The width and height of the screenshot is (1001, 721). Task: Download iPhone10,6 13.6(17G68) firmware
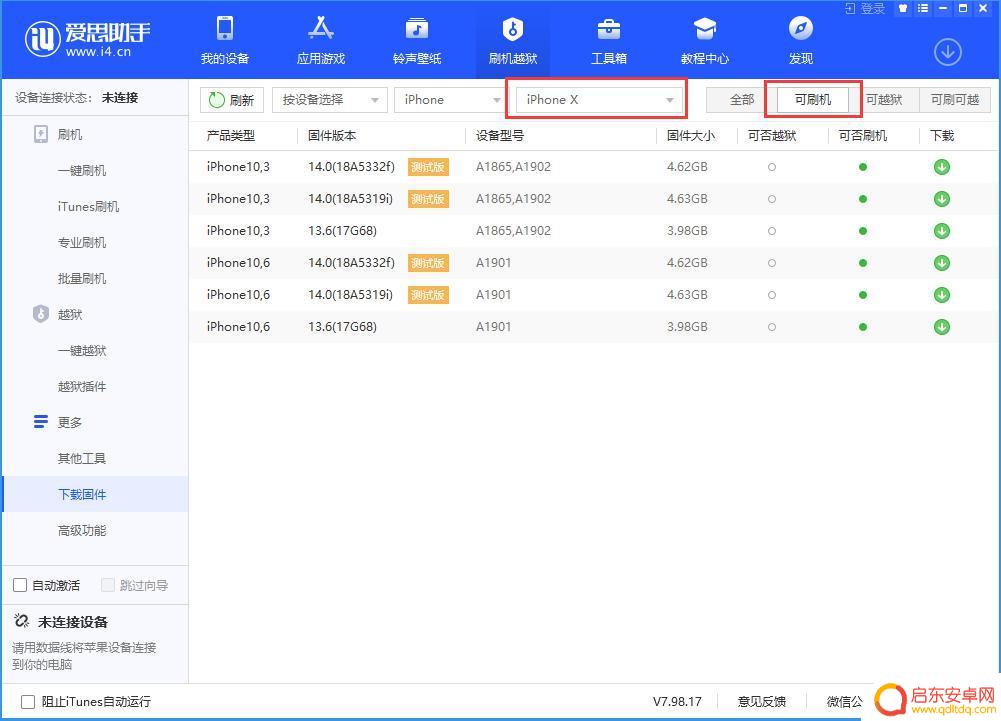pyautogui.click(x=942, y=327)
